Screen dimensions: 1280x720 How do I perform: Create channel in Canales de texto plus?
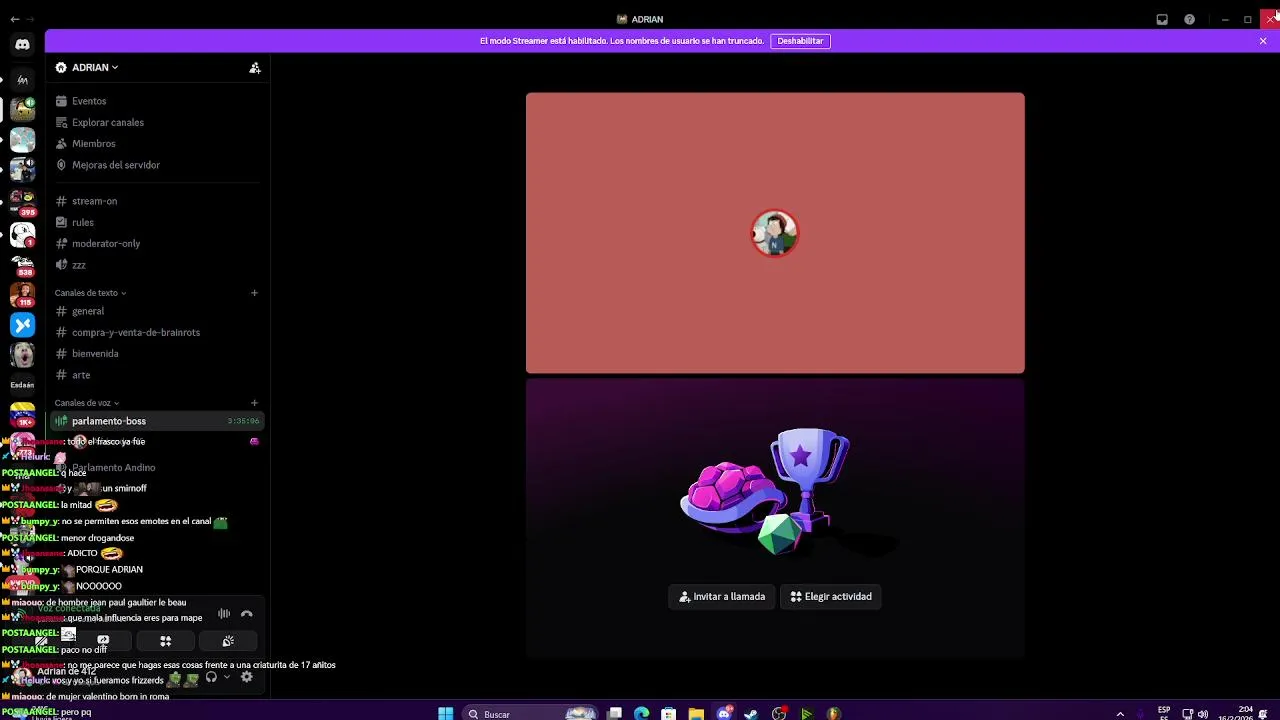tap(254, 293)
